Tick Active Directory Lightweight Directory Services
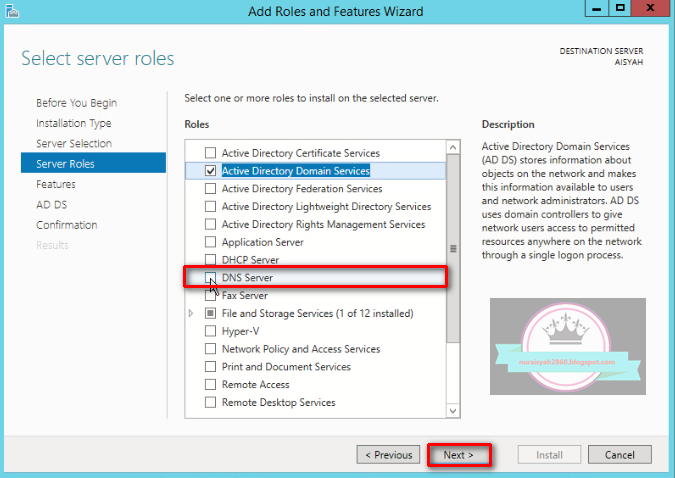 pos(210,206)
